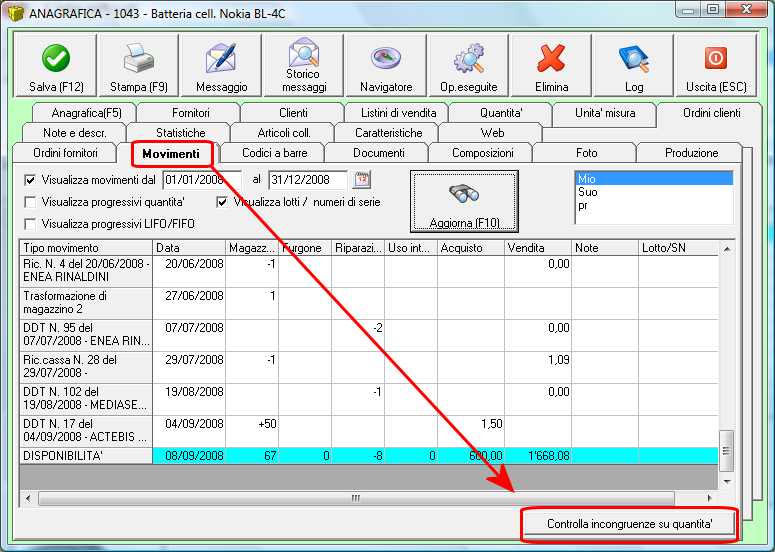Click Controlla incongruenze su quantita' button
The height and width of the screenshot is (552, 775).
pyautogui.click(x=629, y=524)
